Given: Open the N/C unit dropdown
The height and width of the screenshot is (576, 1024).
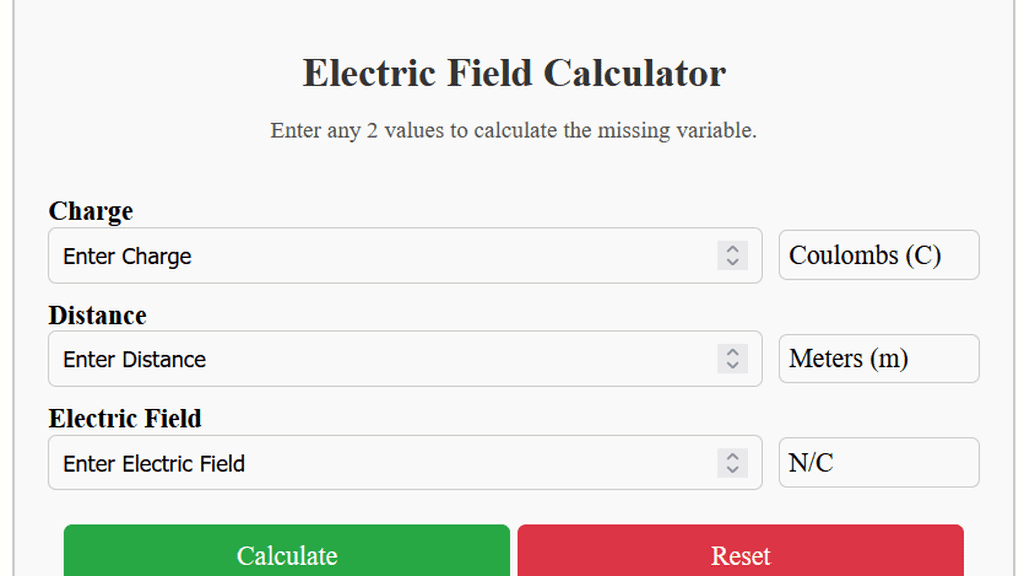Looking at the screenshot, I should click(878, 462).
